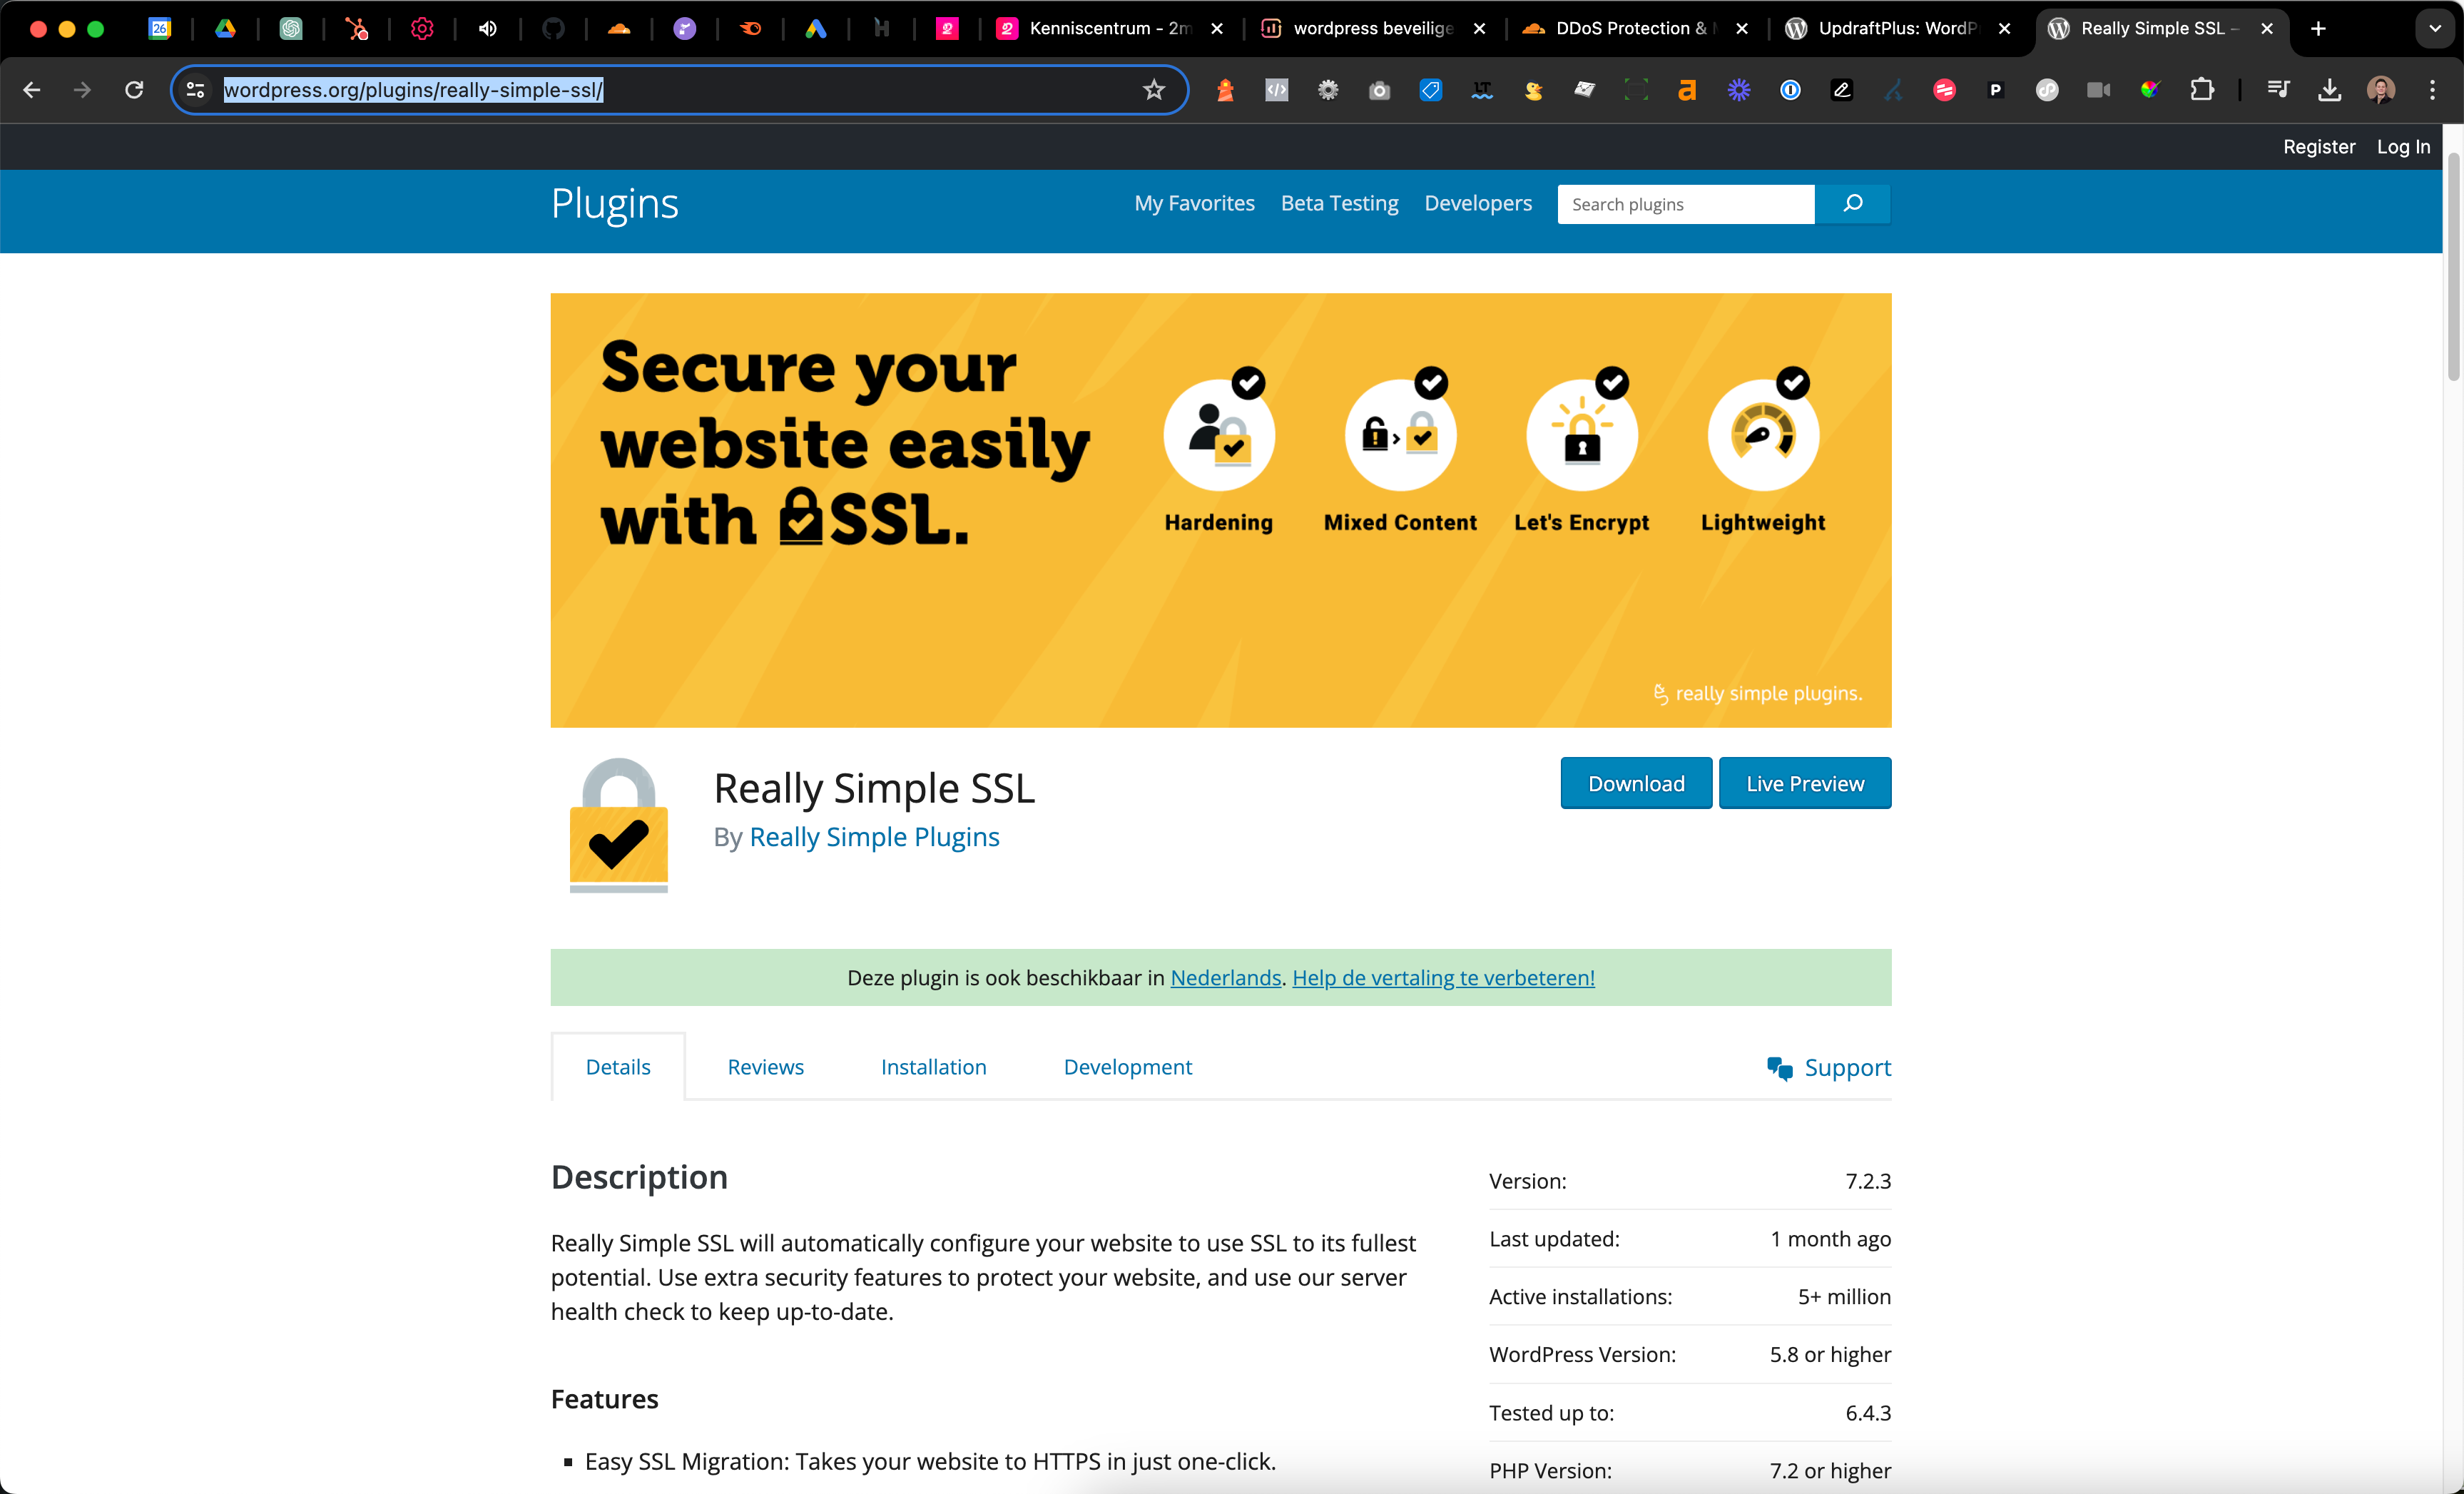Go back to the previous page
This screenshot has width=2464, height=1494.
[x=31, y=90]
